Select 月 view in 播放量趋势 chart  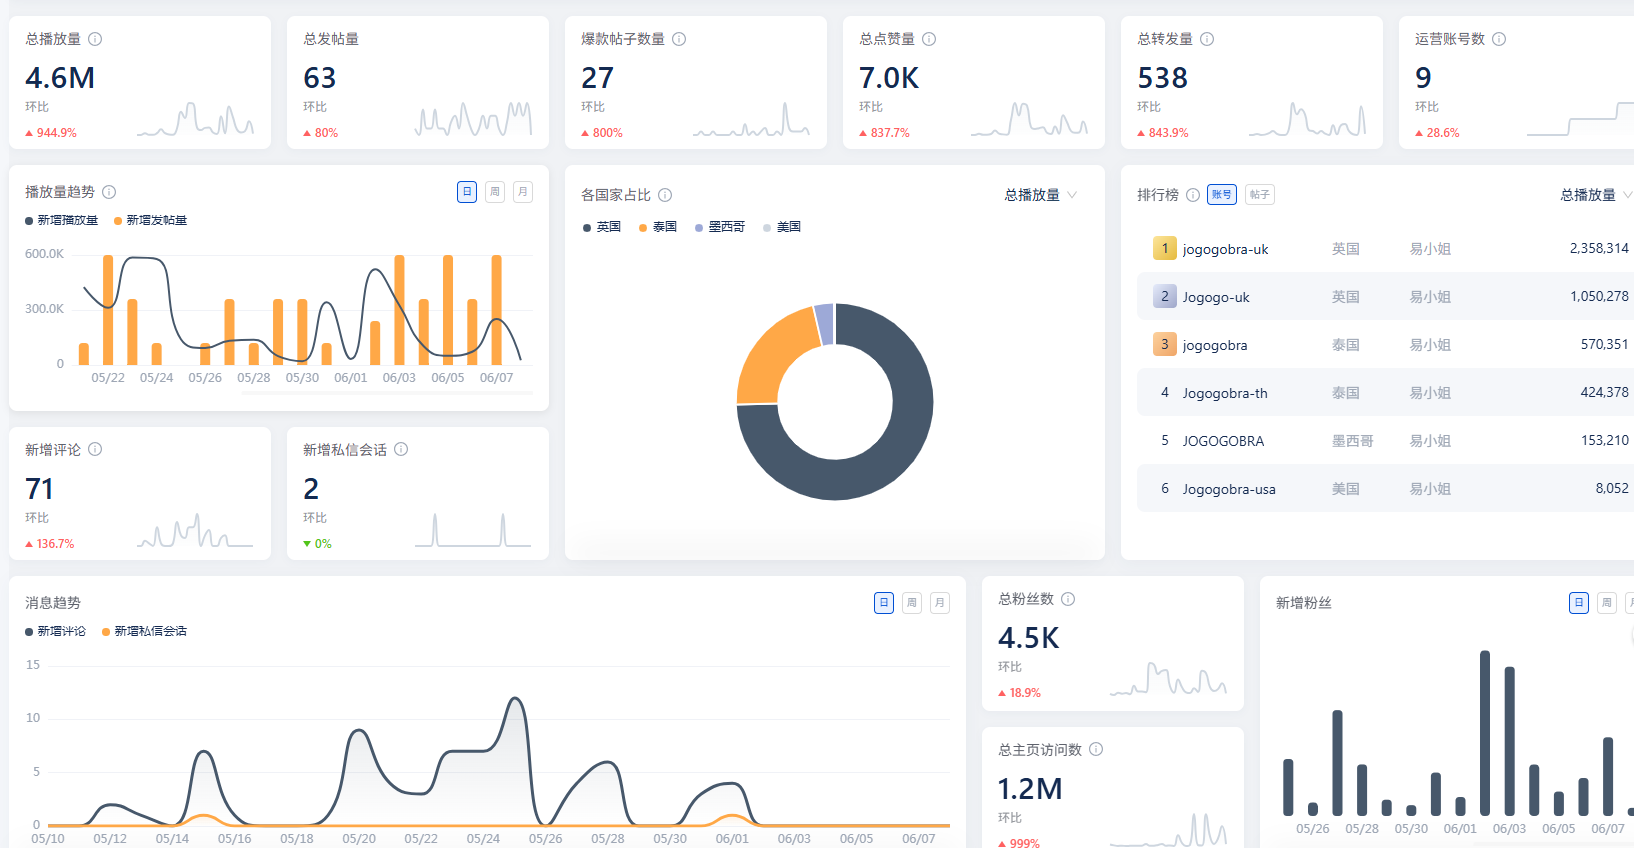(x=523, y=192)
